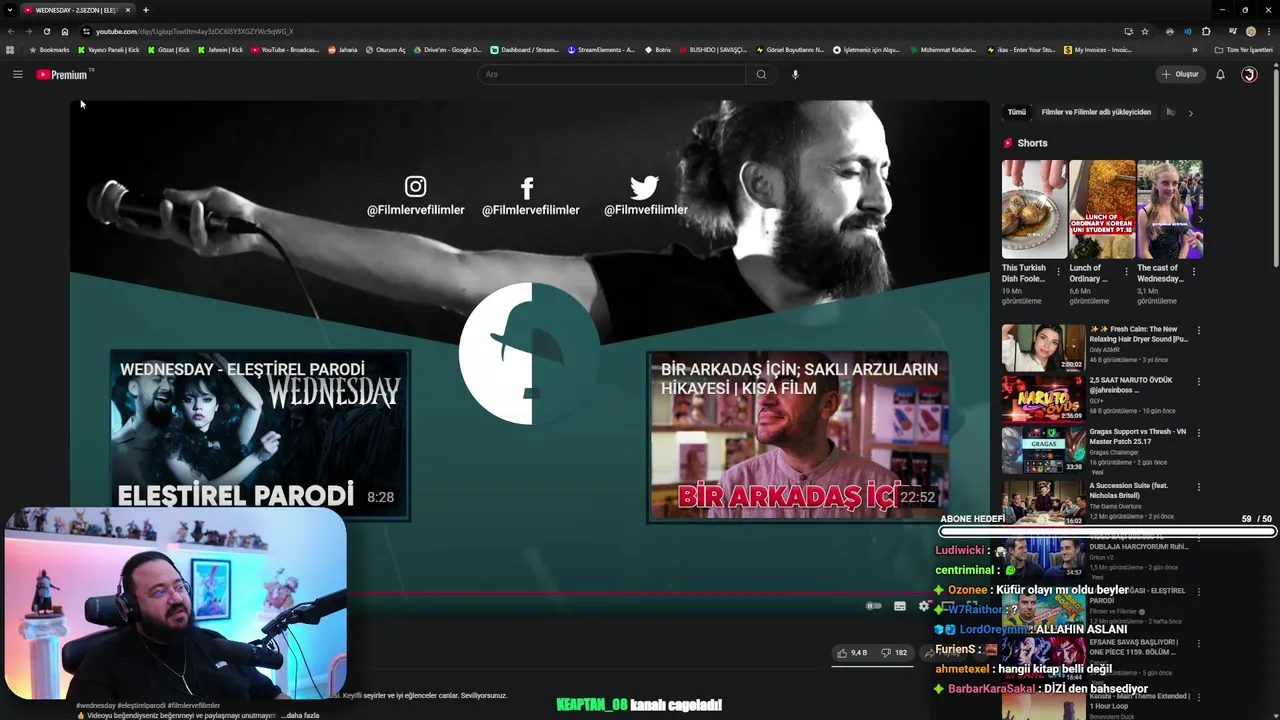
Task: Go to the YouTube Premium home logo
Action: click(64, 74)
